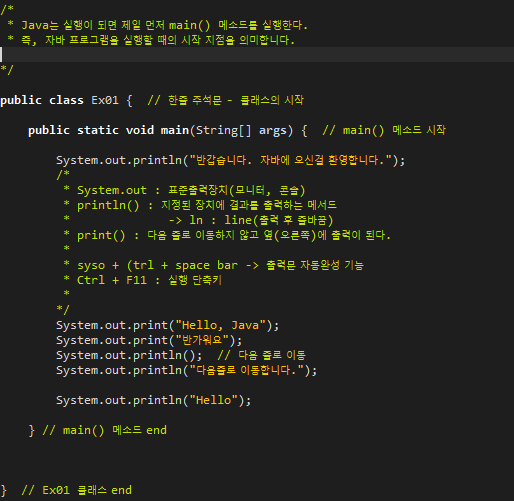Click the empty System.out.println() call

[129, 355]
